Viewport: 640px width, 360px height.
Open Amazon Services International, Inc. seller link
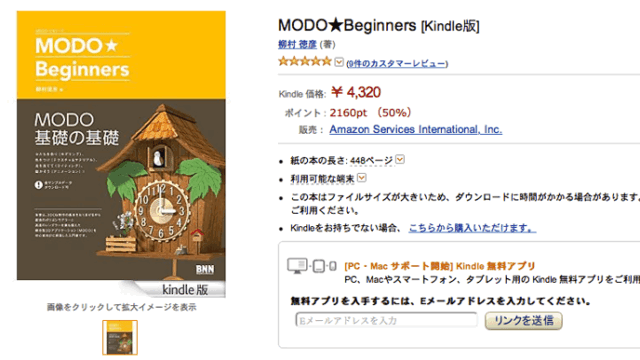pos(416,129)
